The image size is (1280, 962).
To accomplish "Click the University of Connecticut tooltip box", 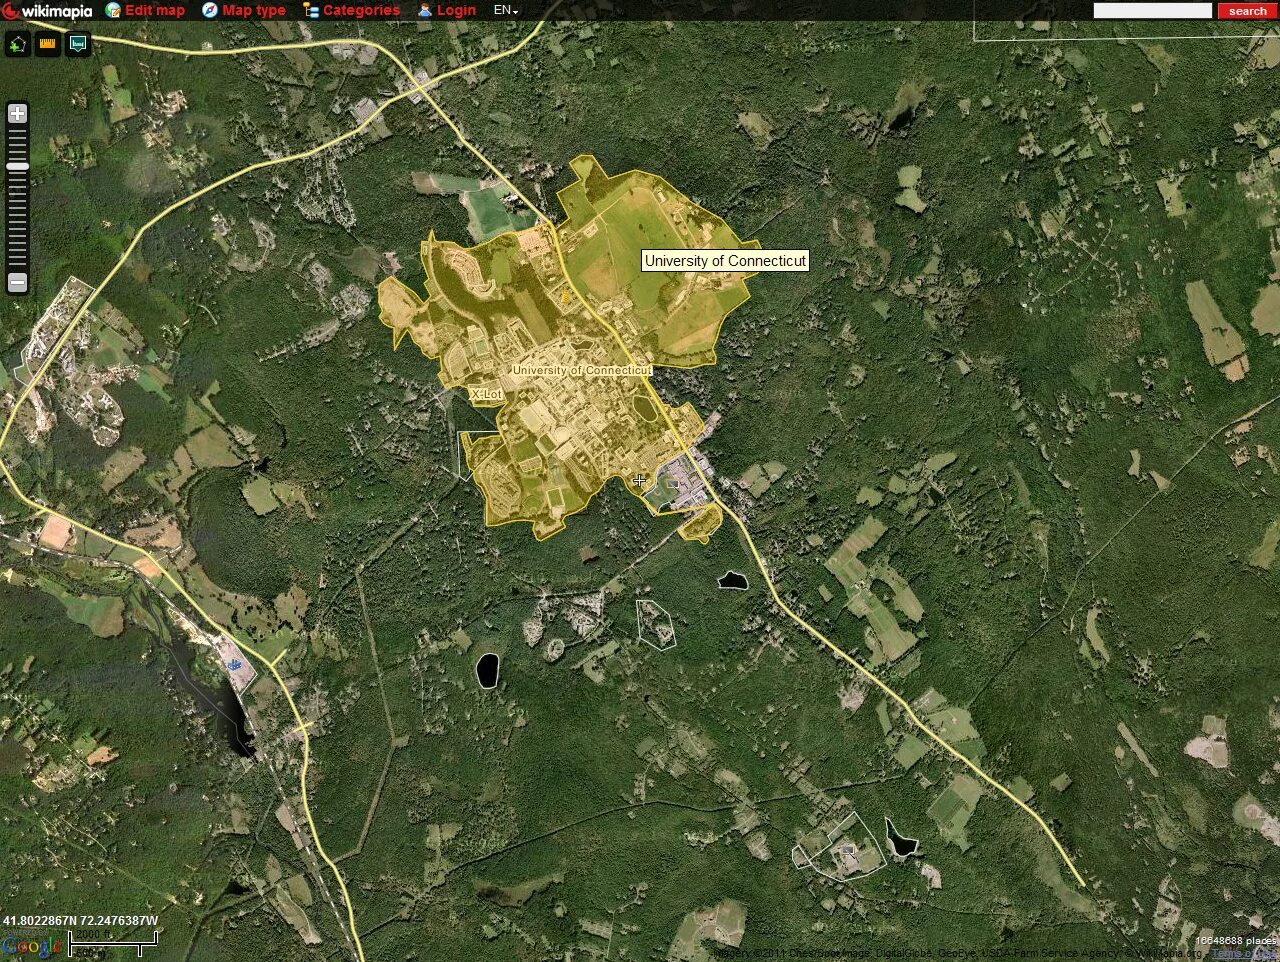I will click(725, 261).
